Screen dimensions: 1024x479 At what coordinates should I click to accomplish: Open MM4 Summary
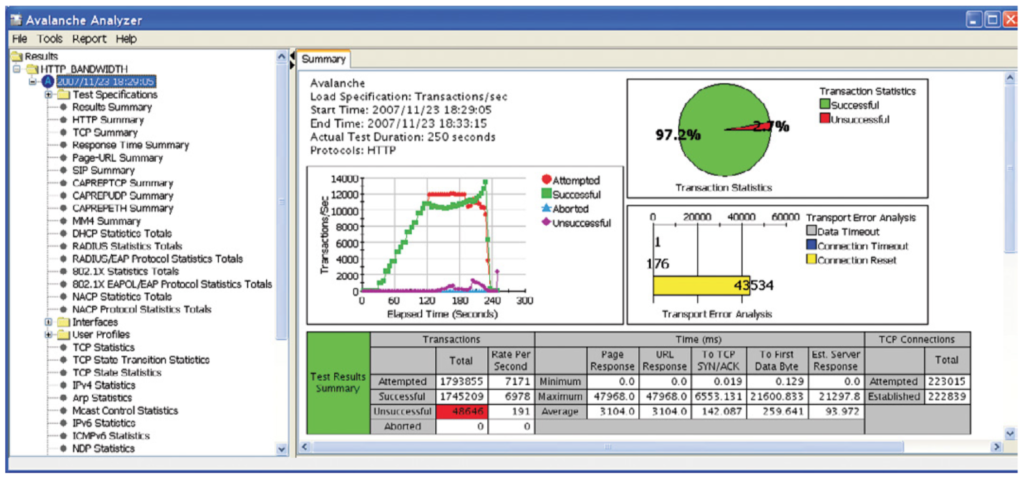(x=106, y=221)
